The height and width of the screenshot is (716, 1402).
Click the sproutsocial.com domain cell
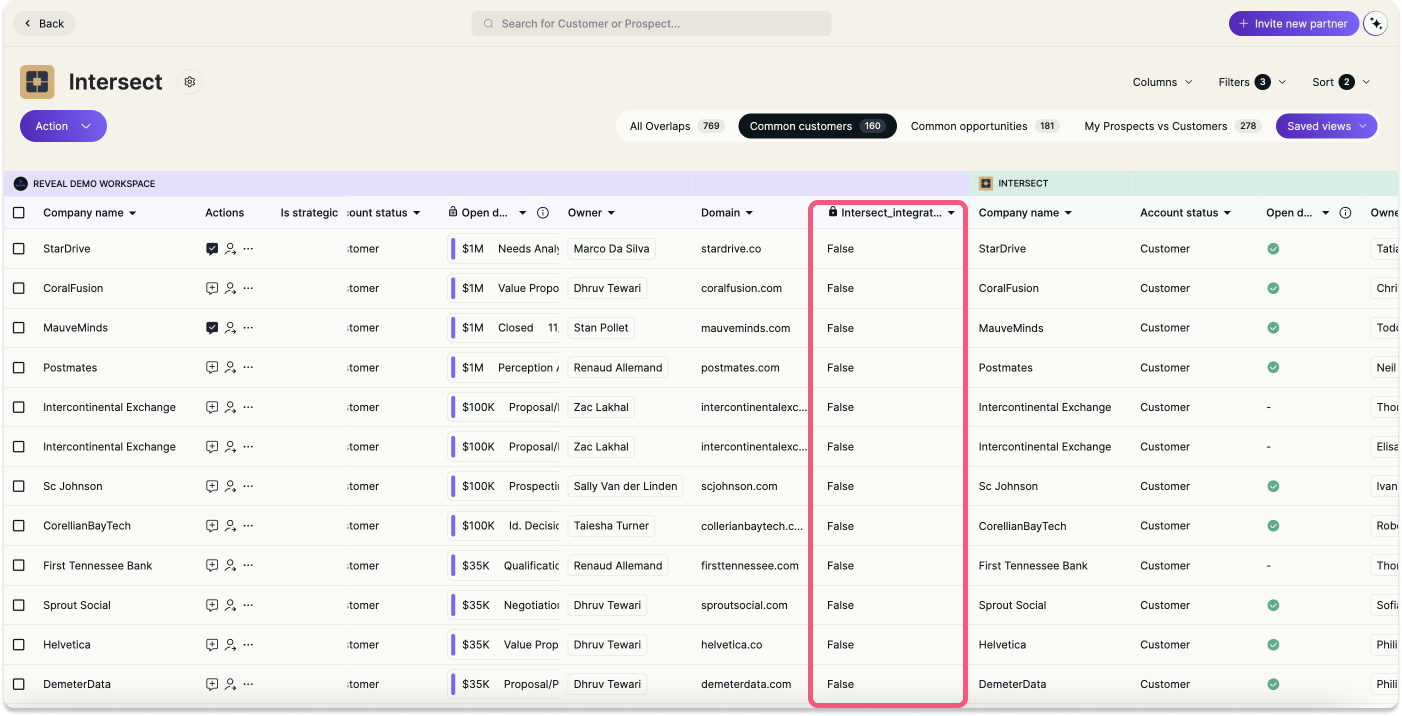click(744, 605)
